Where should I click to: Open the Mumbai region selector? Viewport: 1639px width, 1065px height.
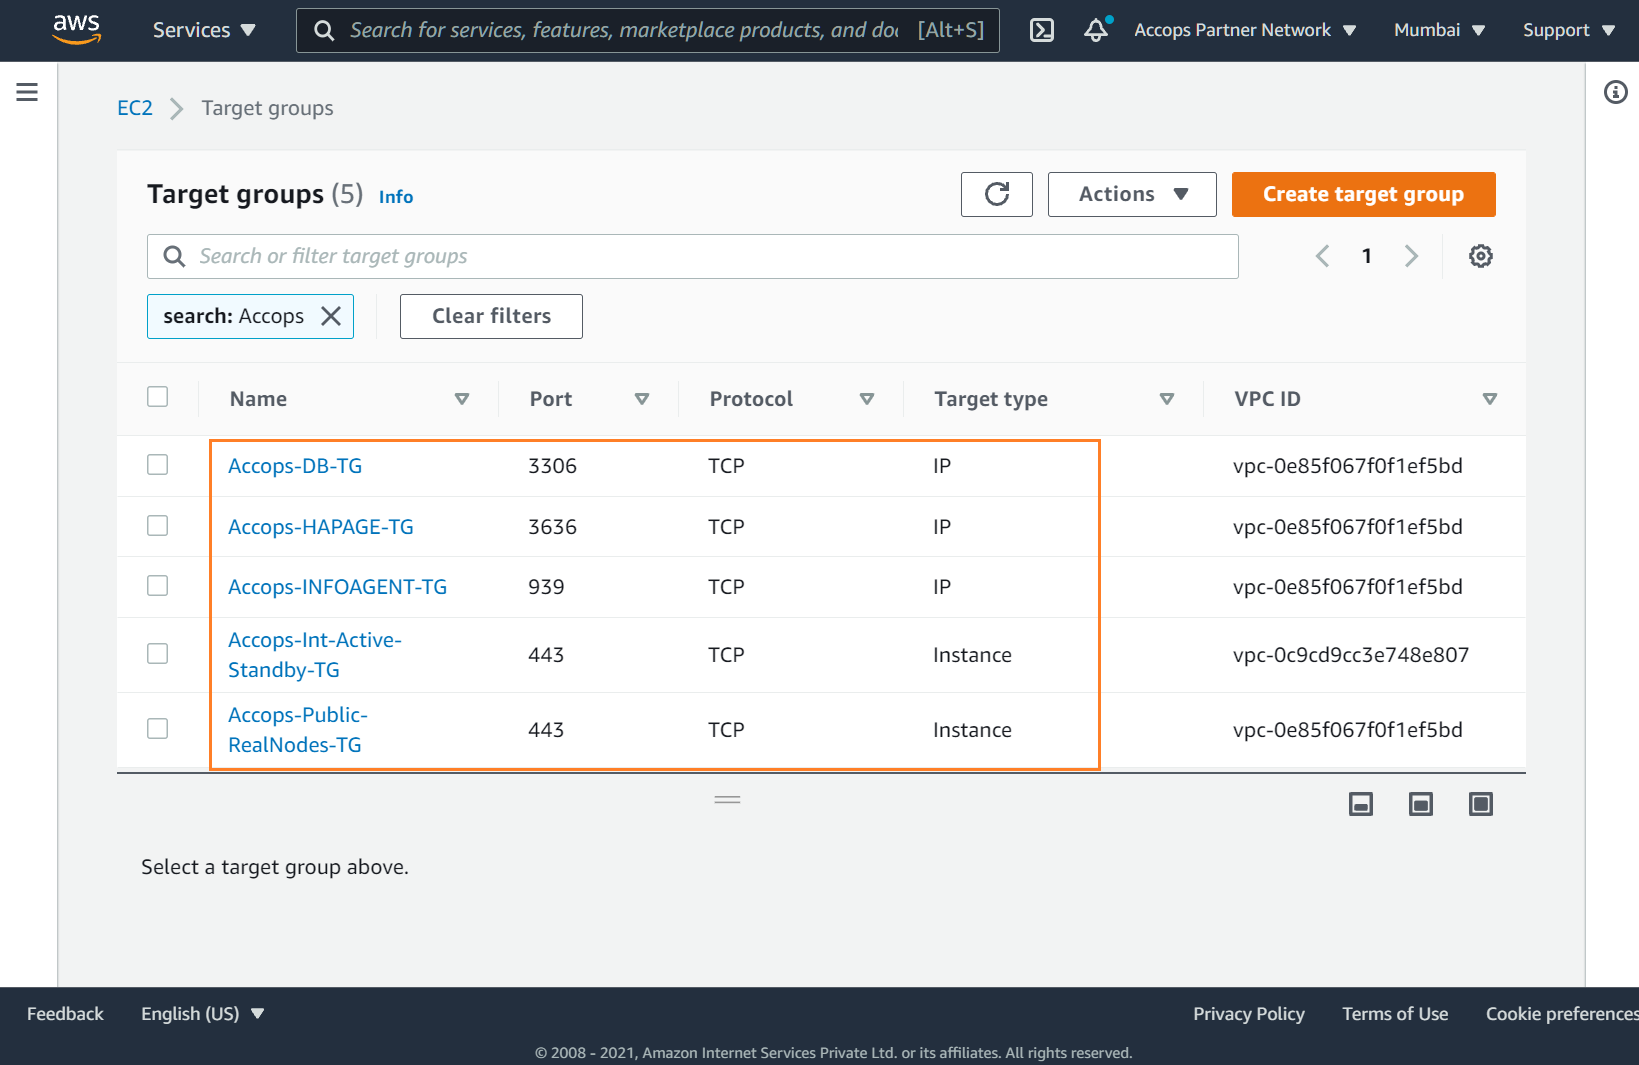[x=1439, y=30]
